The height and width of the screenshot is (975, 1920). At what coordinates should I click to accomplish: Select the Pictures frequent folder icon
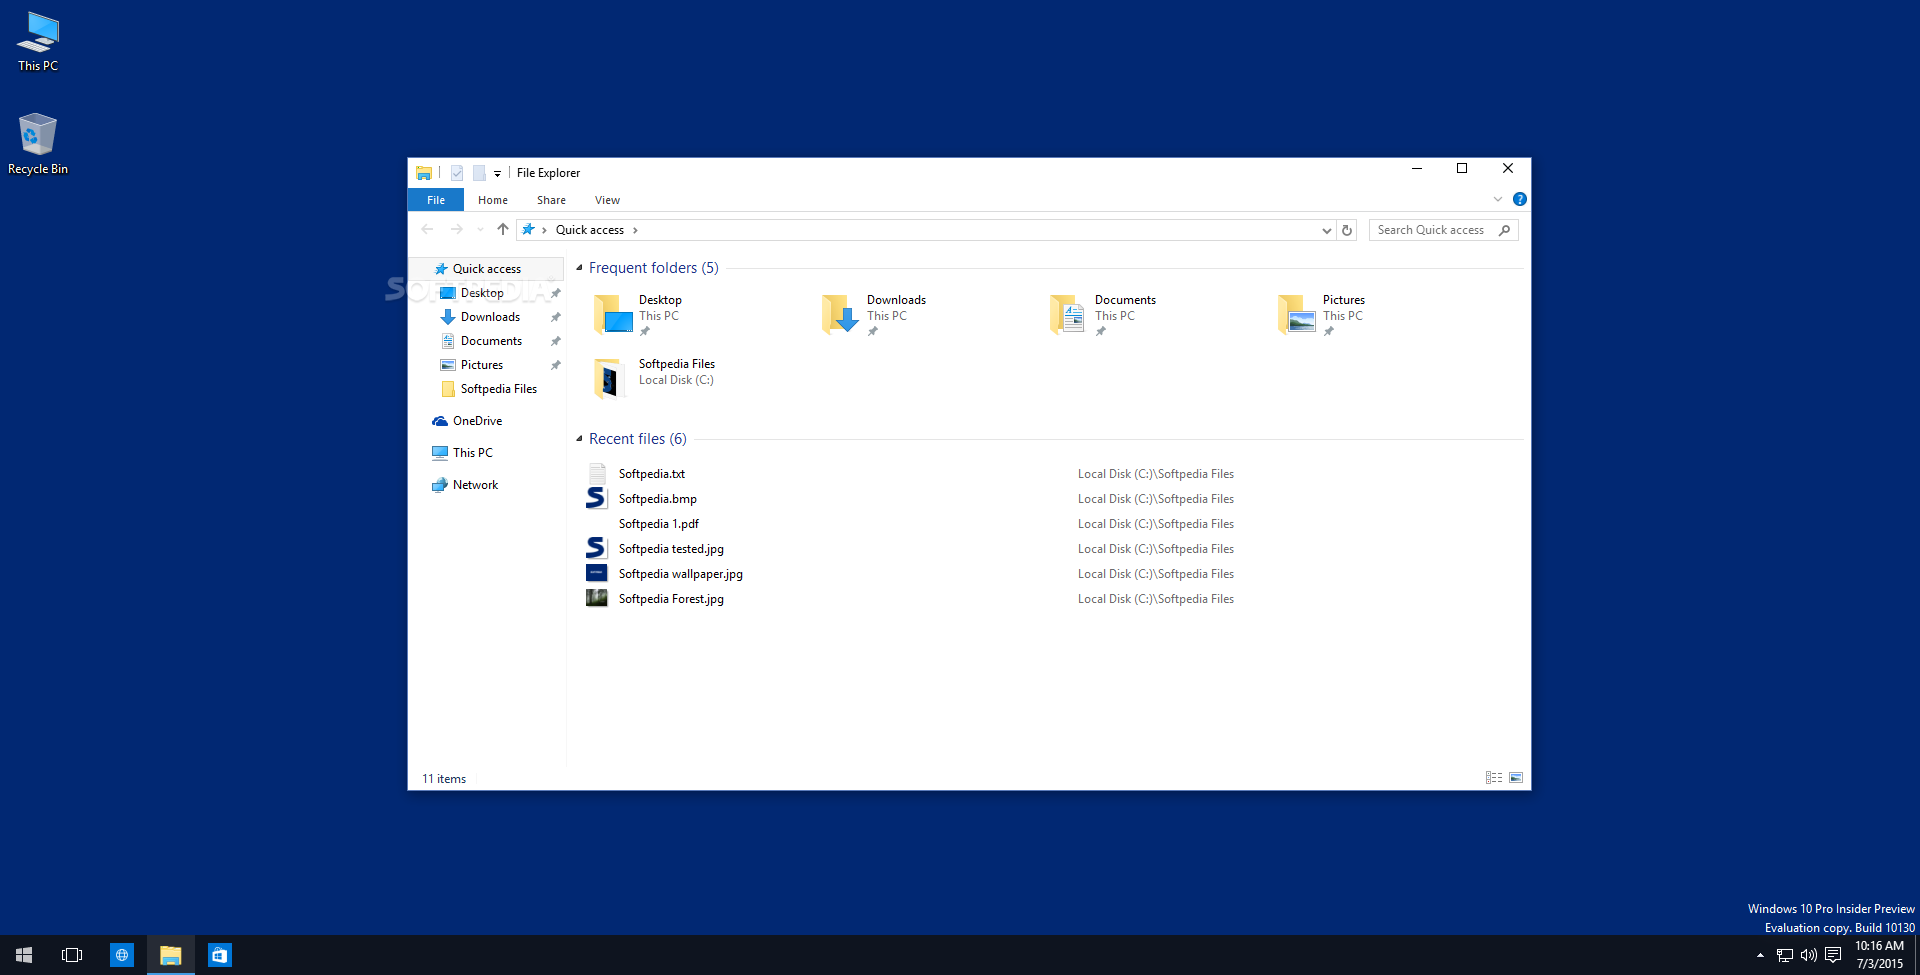(1297, 314)
